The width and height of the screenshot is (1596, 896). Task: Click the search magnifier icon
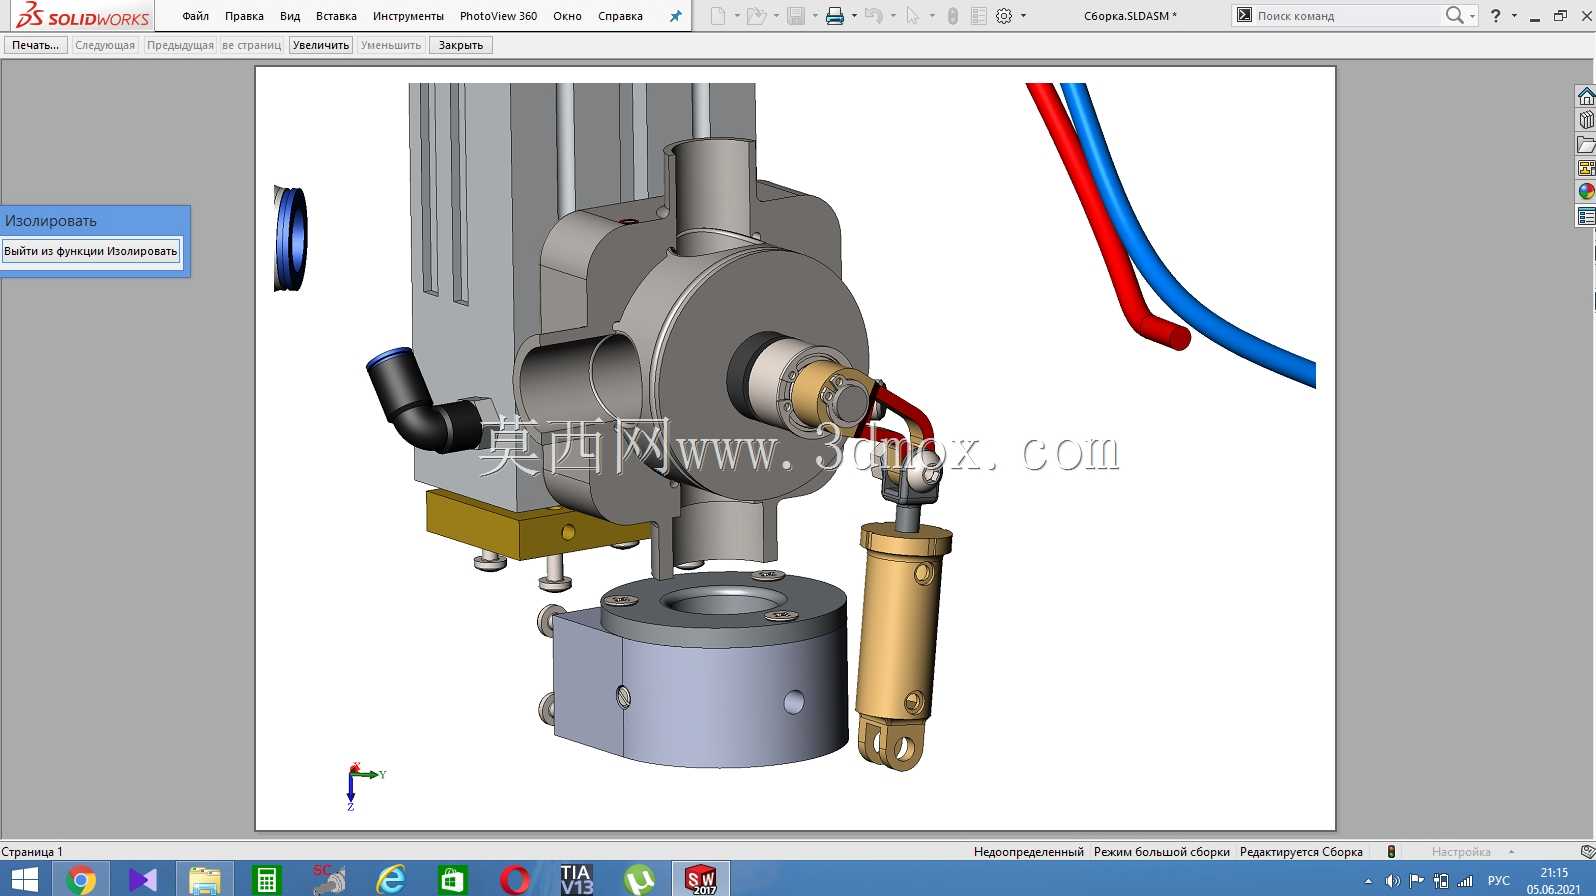coord(1454,15)
